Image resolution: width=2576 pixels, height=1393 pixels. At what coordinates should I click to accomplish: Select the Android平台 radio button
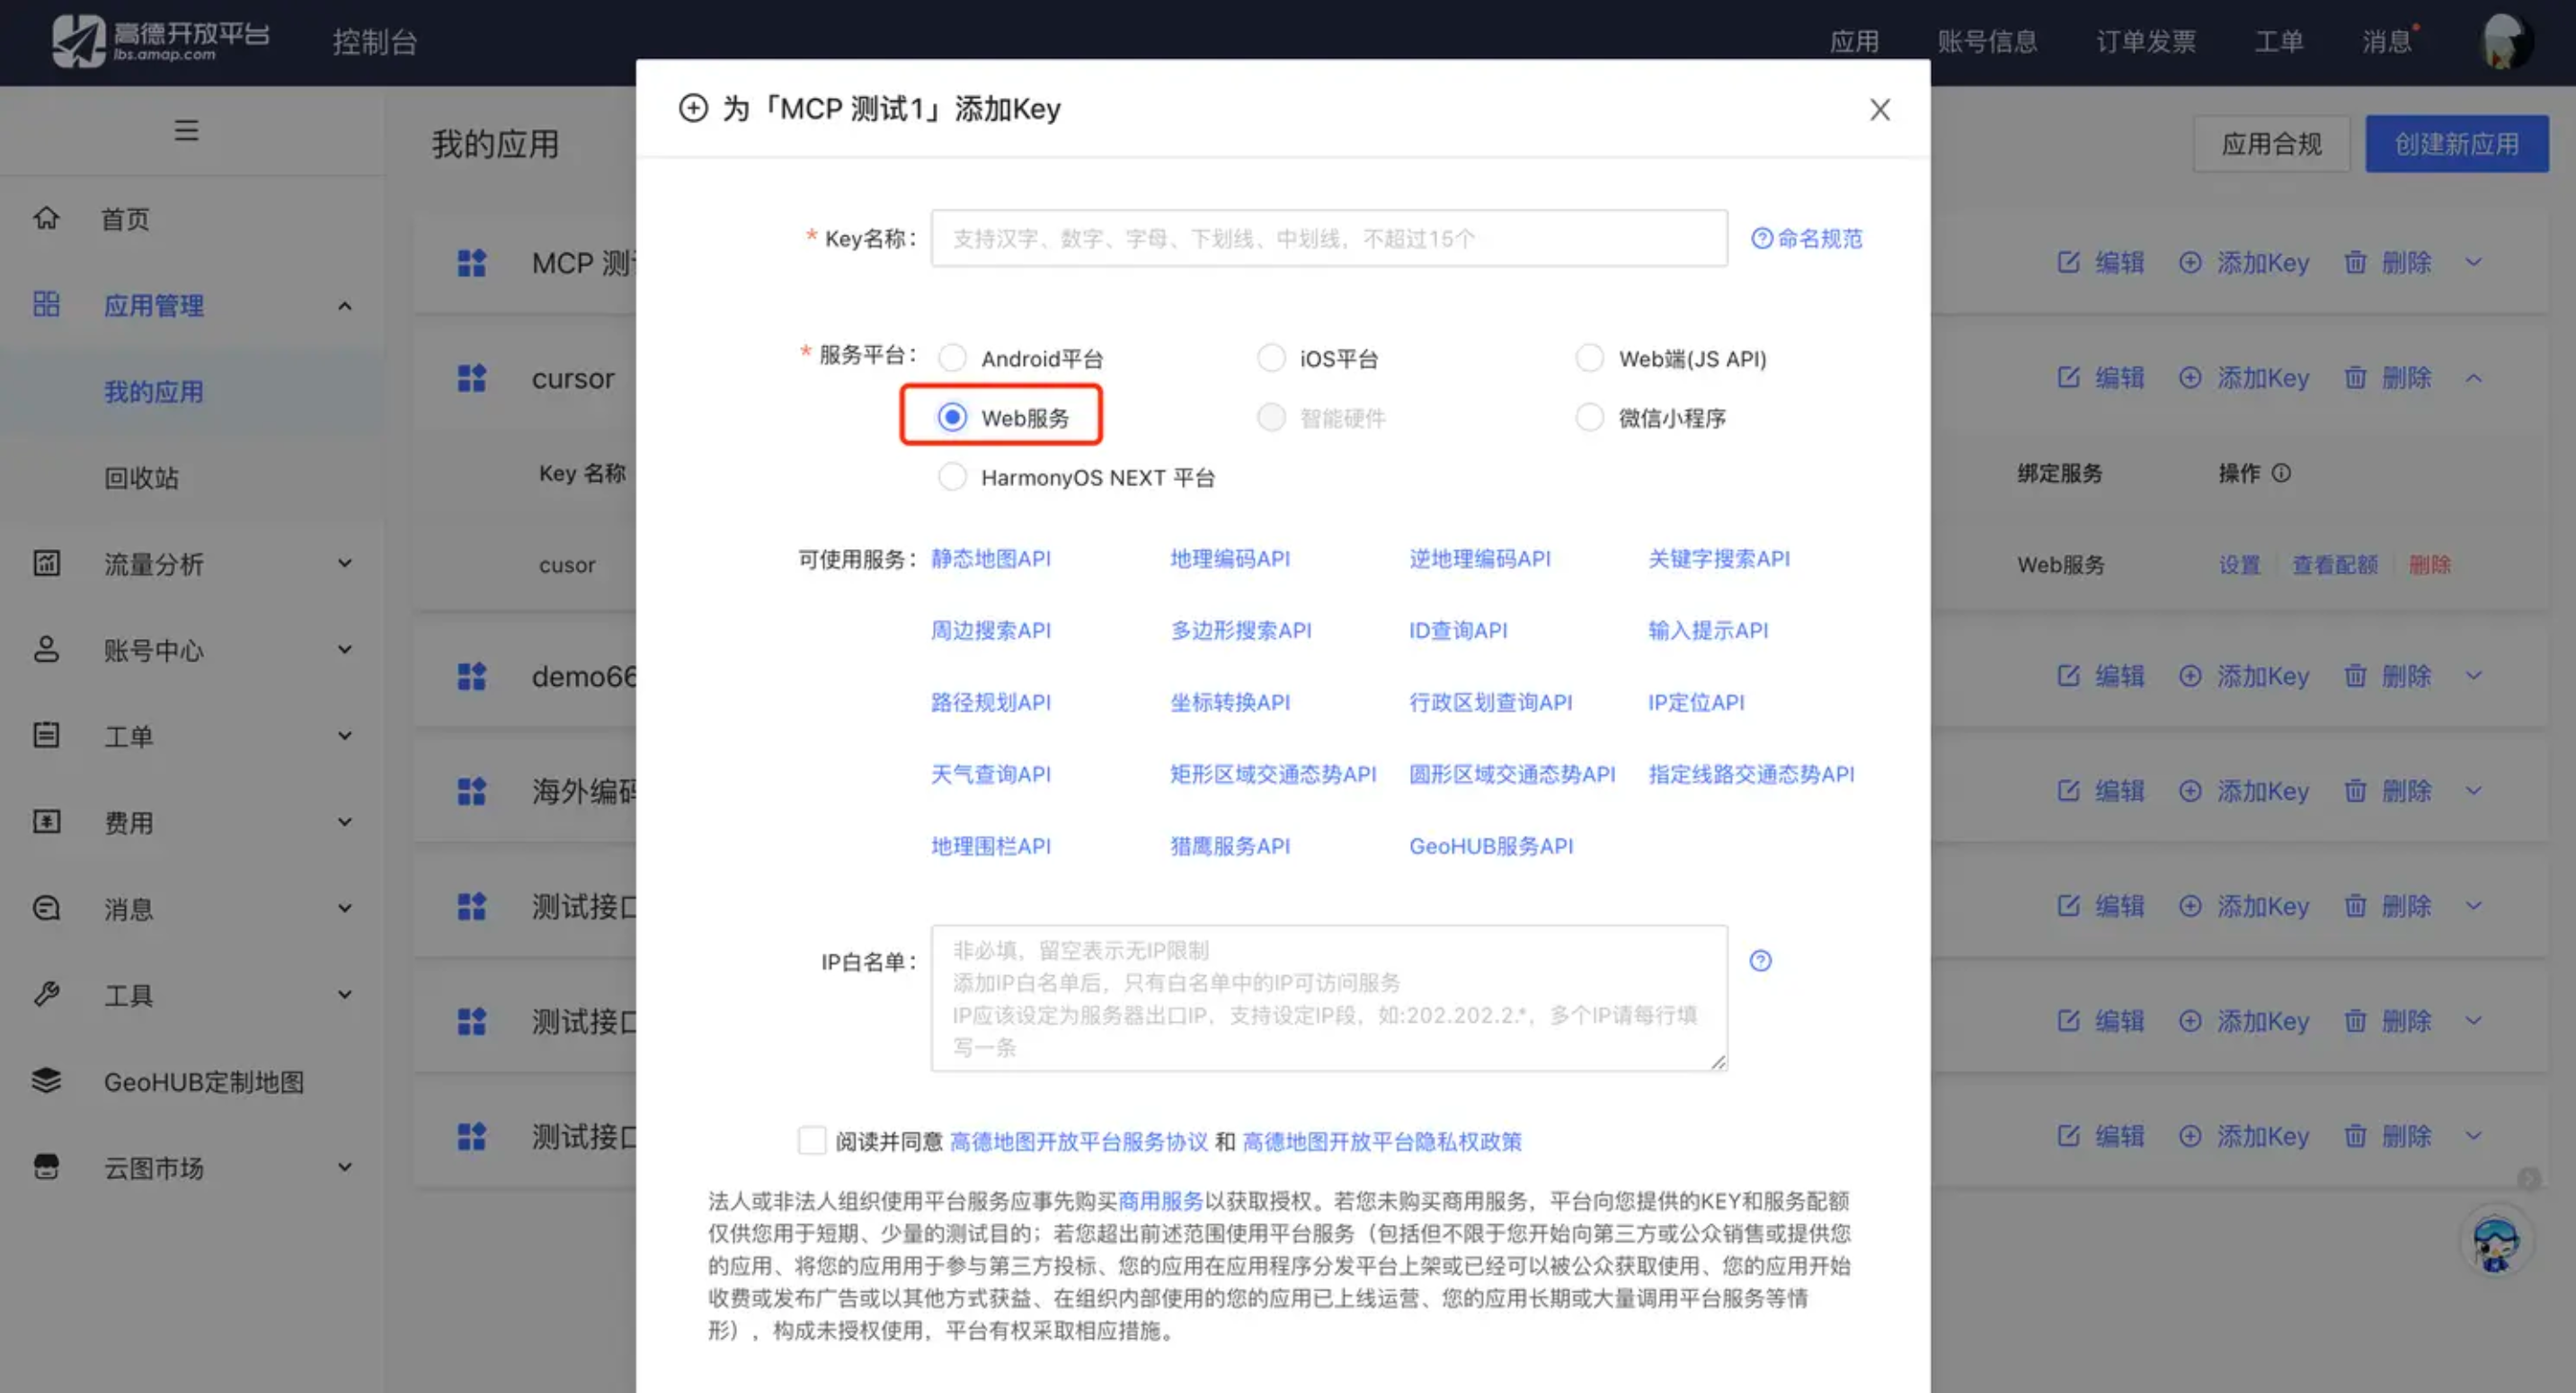(x=952, y=358)
